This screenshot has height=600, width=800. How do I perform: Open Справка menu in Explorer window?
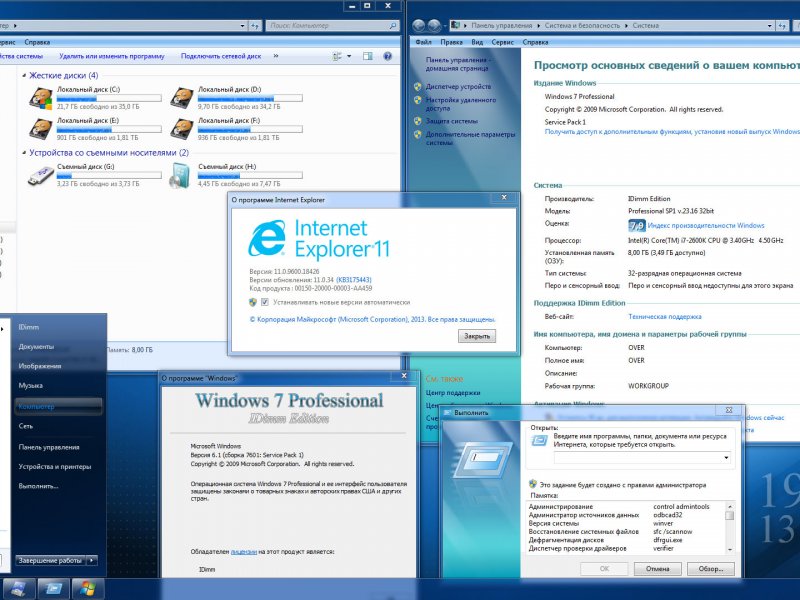(x=37, y=42)
